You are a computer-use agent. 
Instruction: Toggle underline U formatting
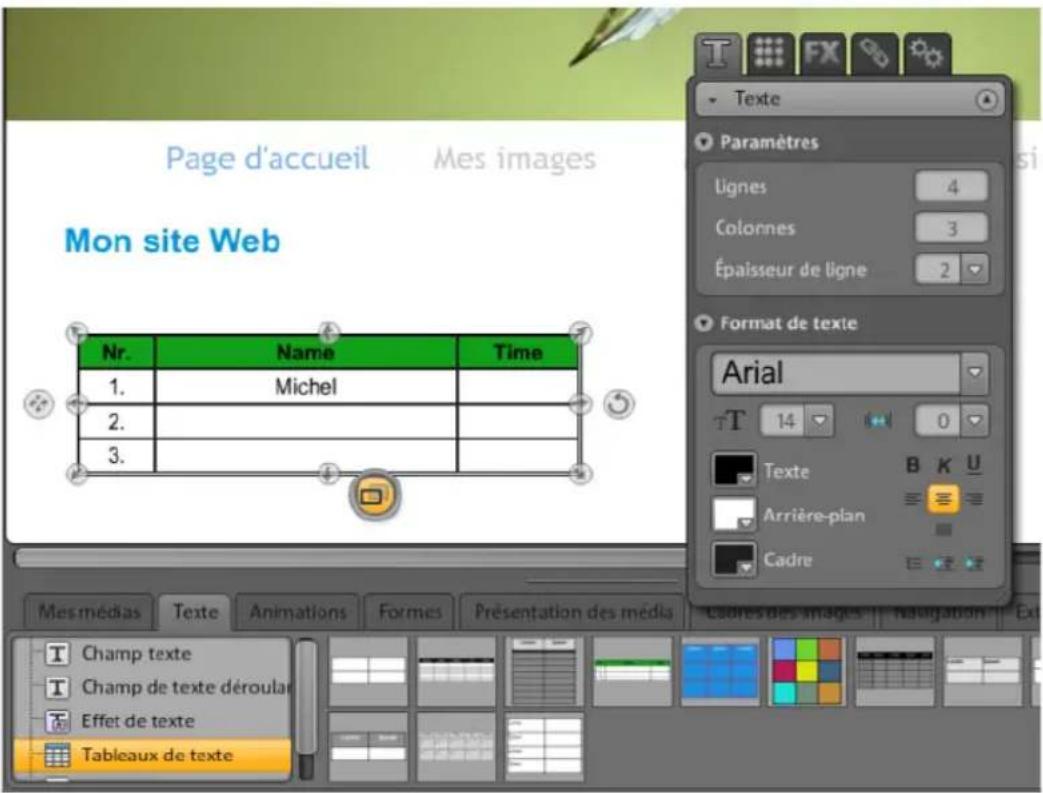(973, 464)
